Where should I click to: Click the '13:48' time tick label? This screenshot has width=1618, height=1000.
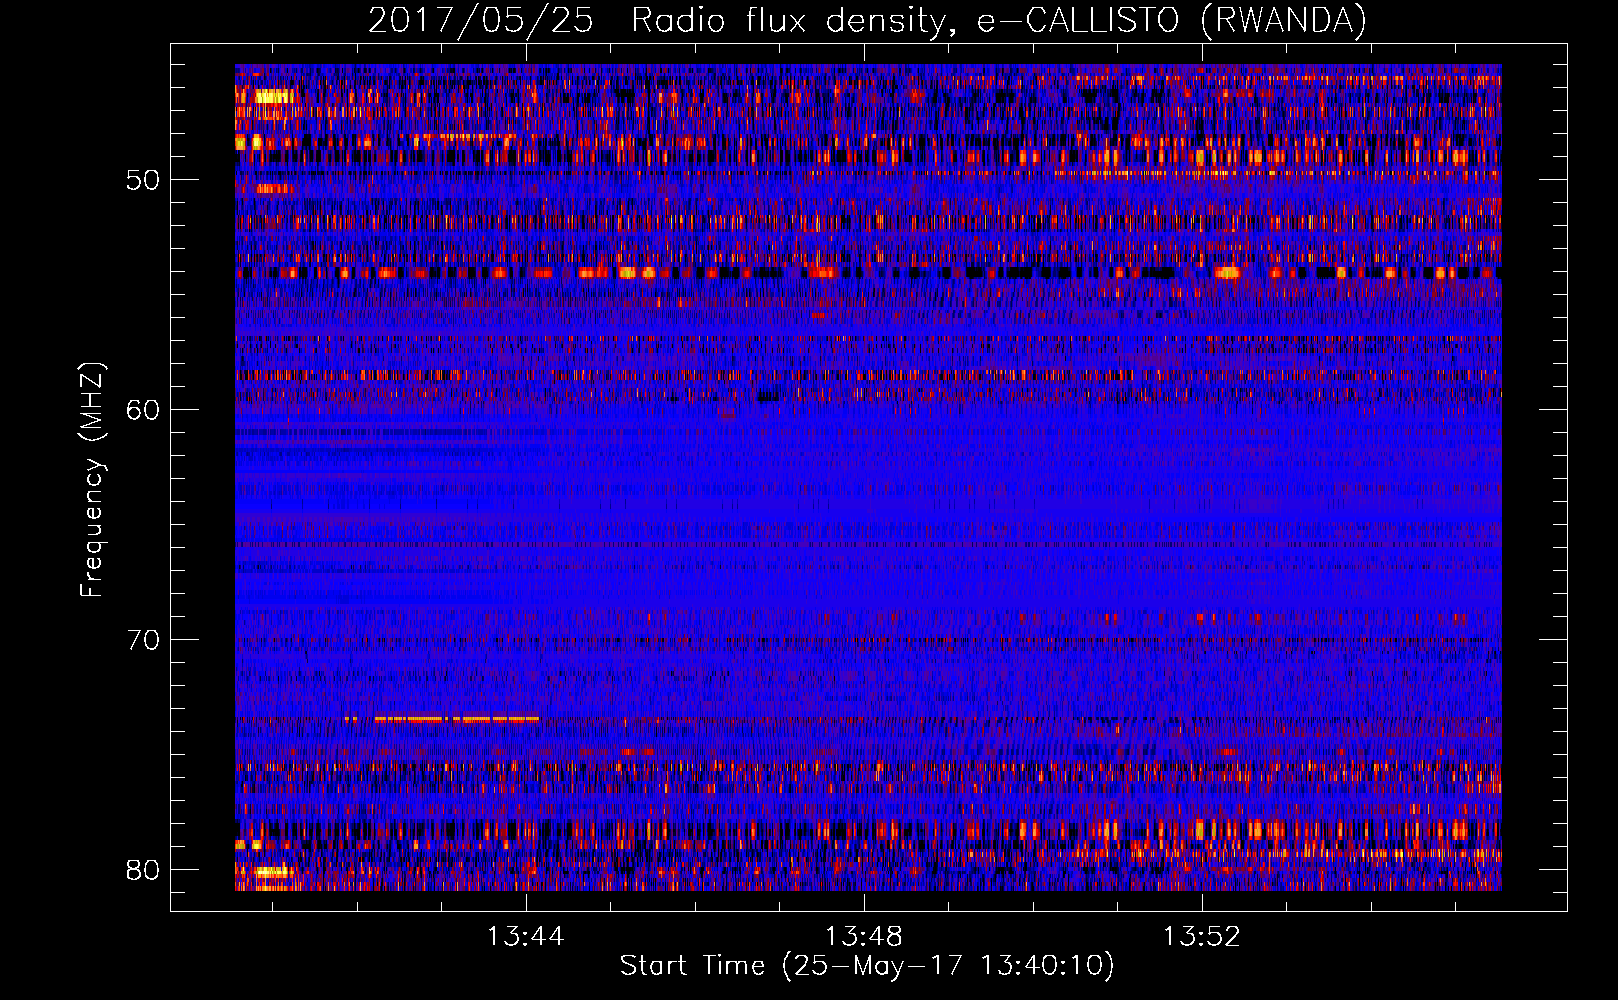863,937
